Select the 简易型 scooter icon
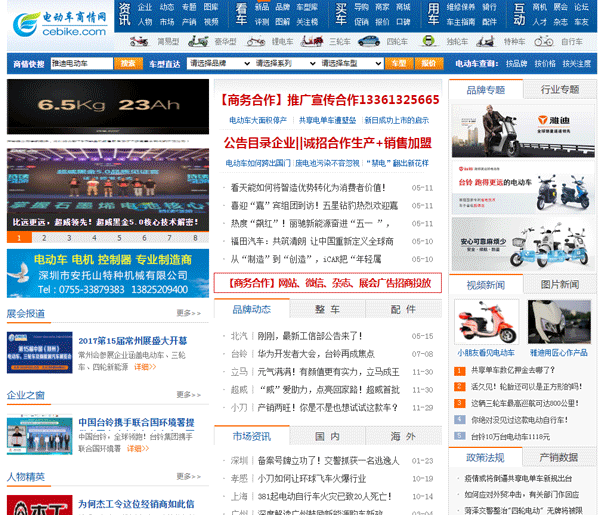Viewport: 600px width, 515px height. pyautogui.click(x=139, y=41)
